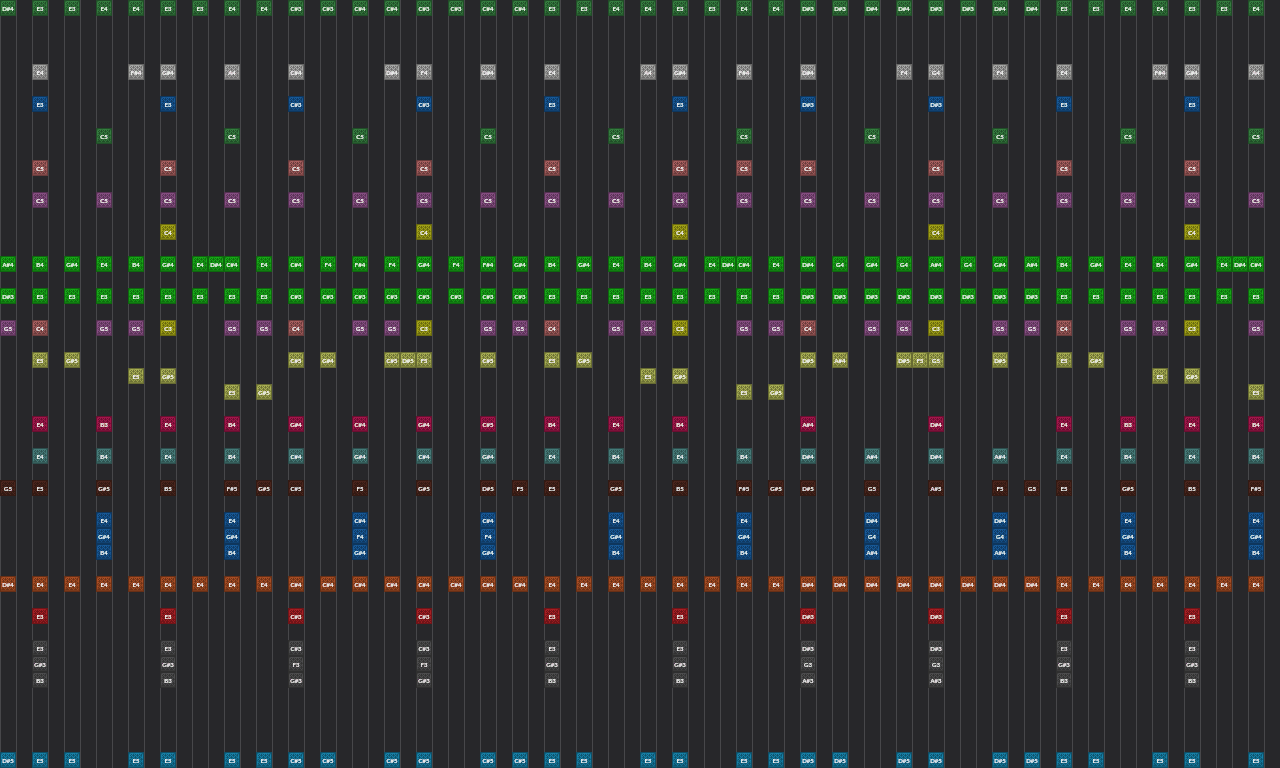Click the teal B4 note block

pos(103,456)
